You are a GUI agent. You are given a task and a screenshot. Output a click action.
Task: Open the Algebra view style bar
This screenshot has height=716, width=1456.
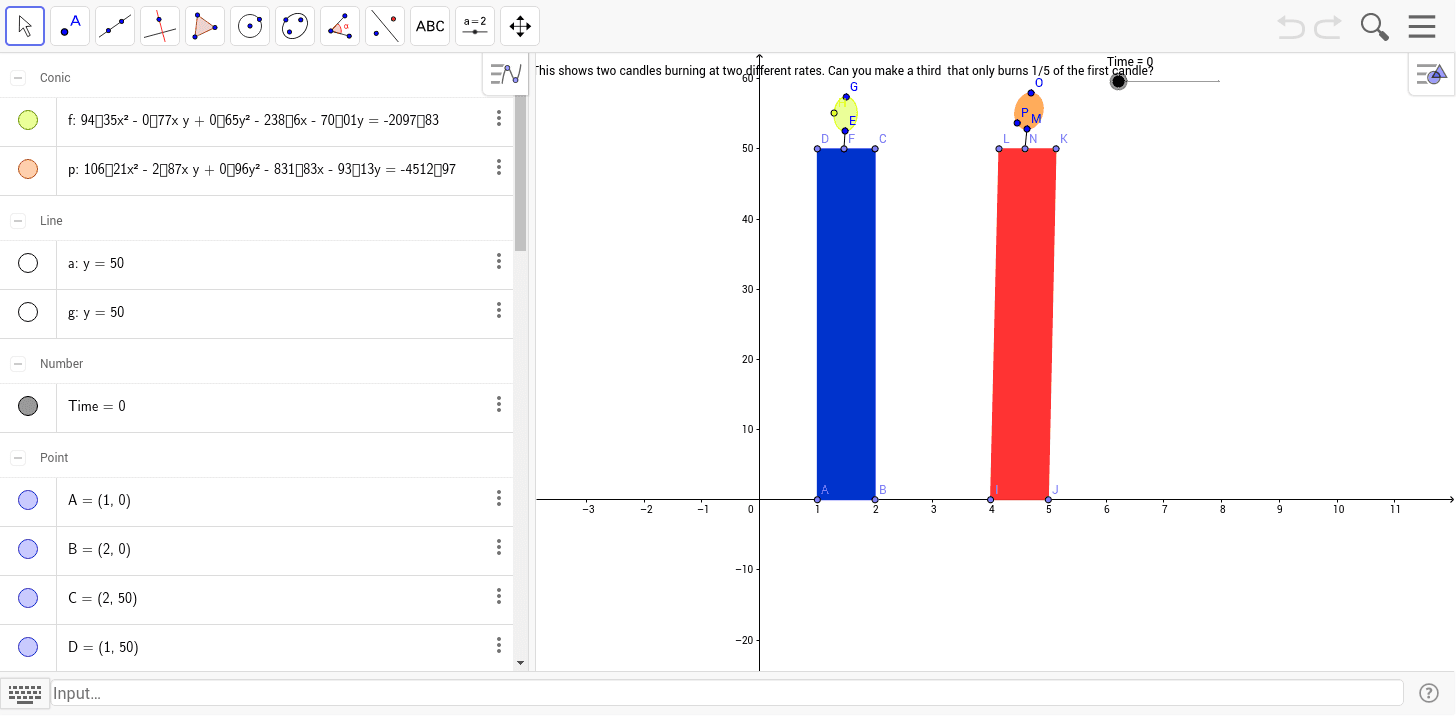coord(506,74)
